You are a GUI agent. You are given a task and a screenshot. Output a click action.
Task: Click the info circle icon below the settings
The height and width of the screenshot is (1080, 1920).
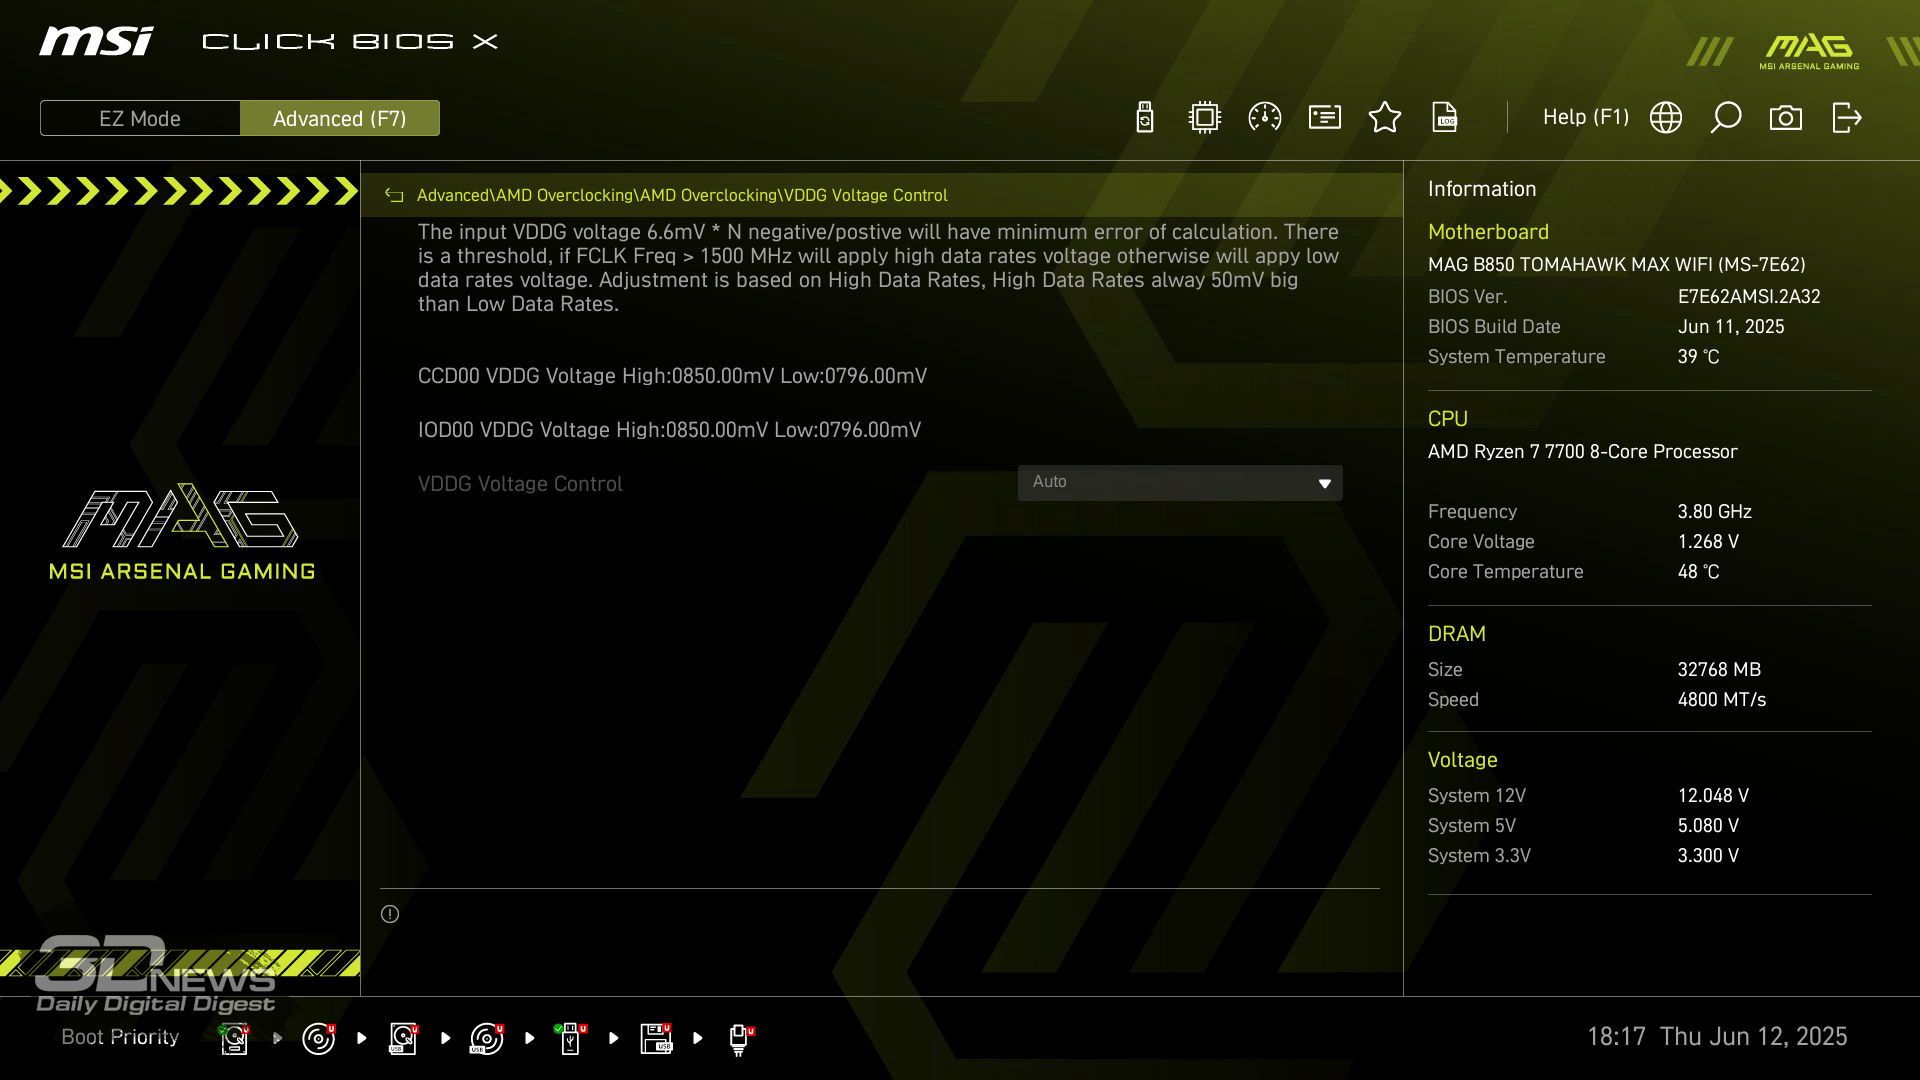coord(390,914)
